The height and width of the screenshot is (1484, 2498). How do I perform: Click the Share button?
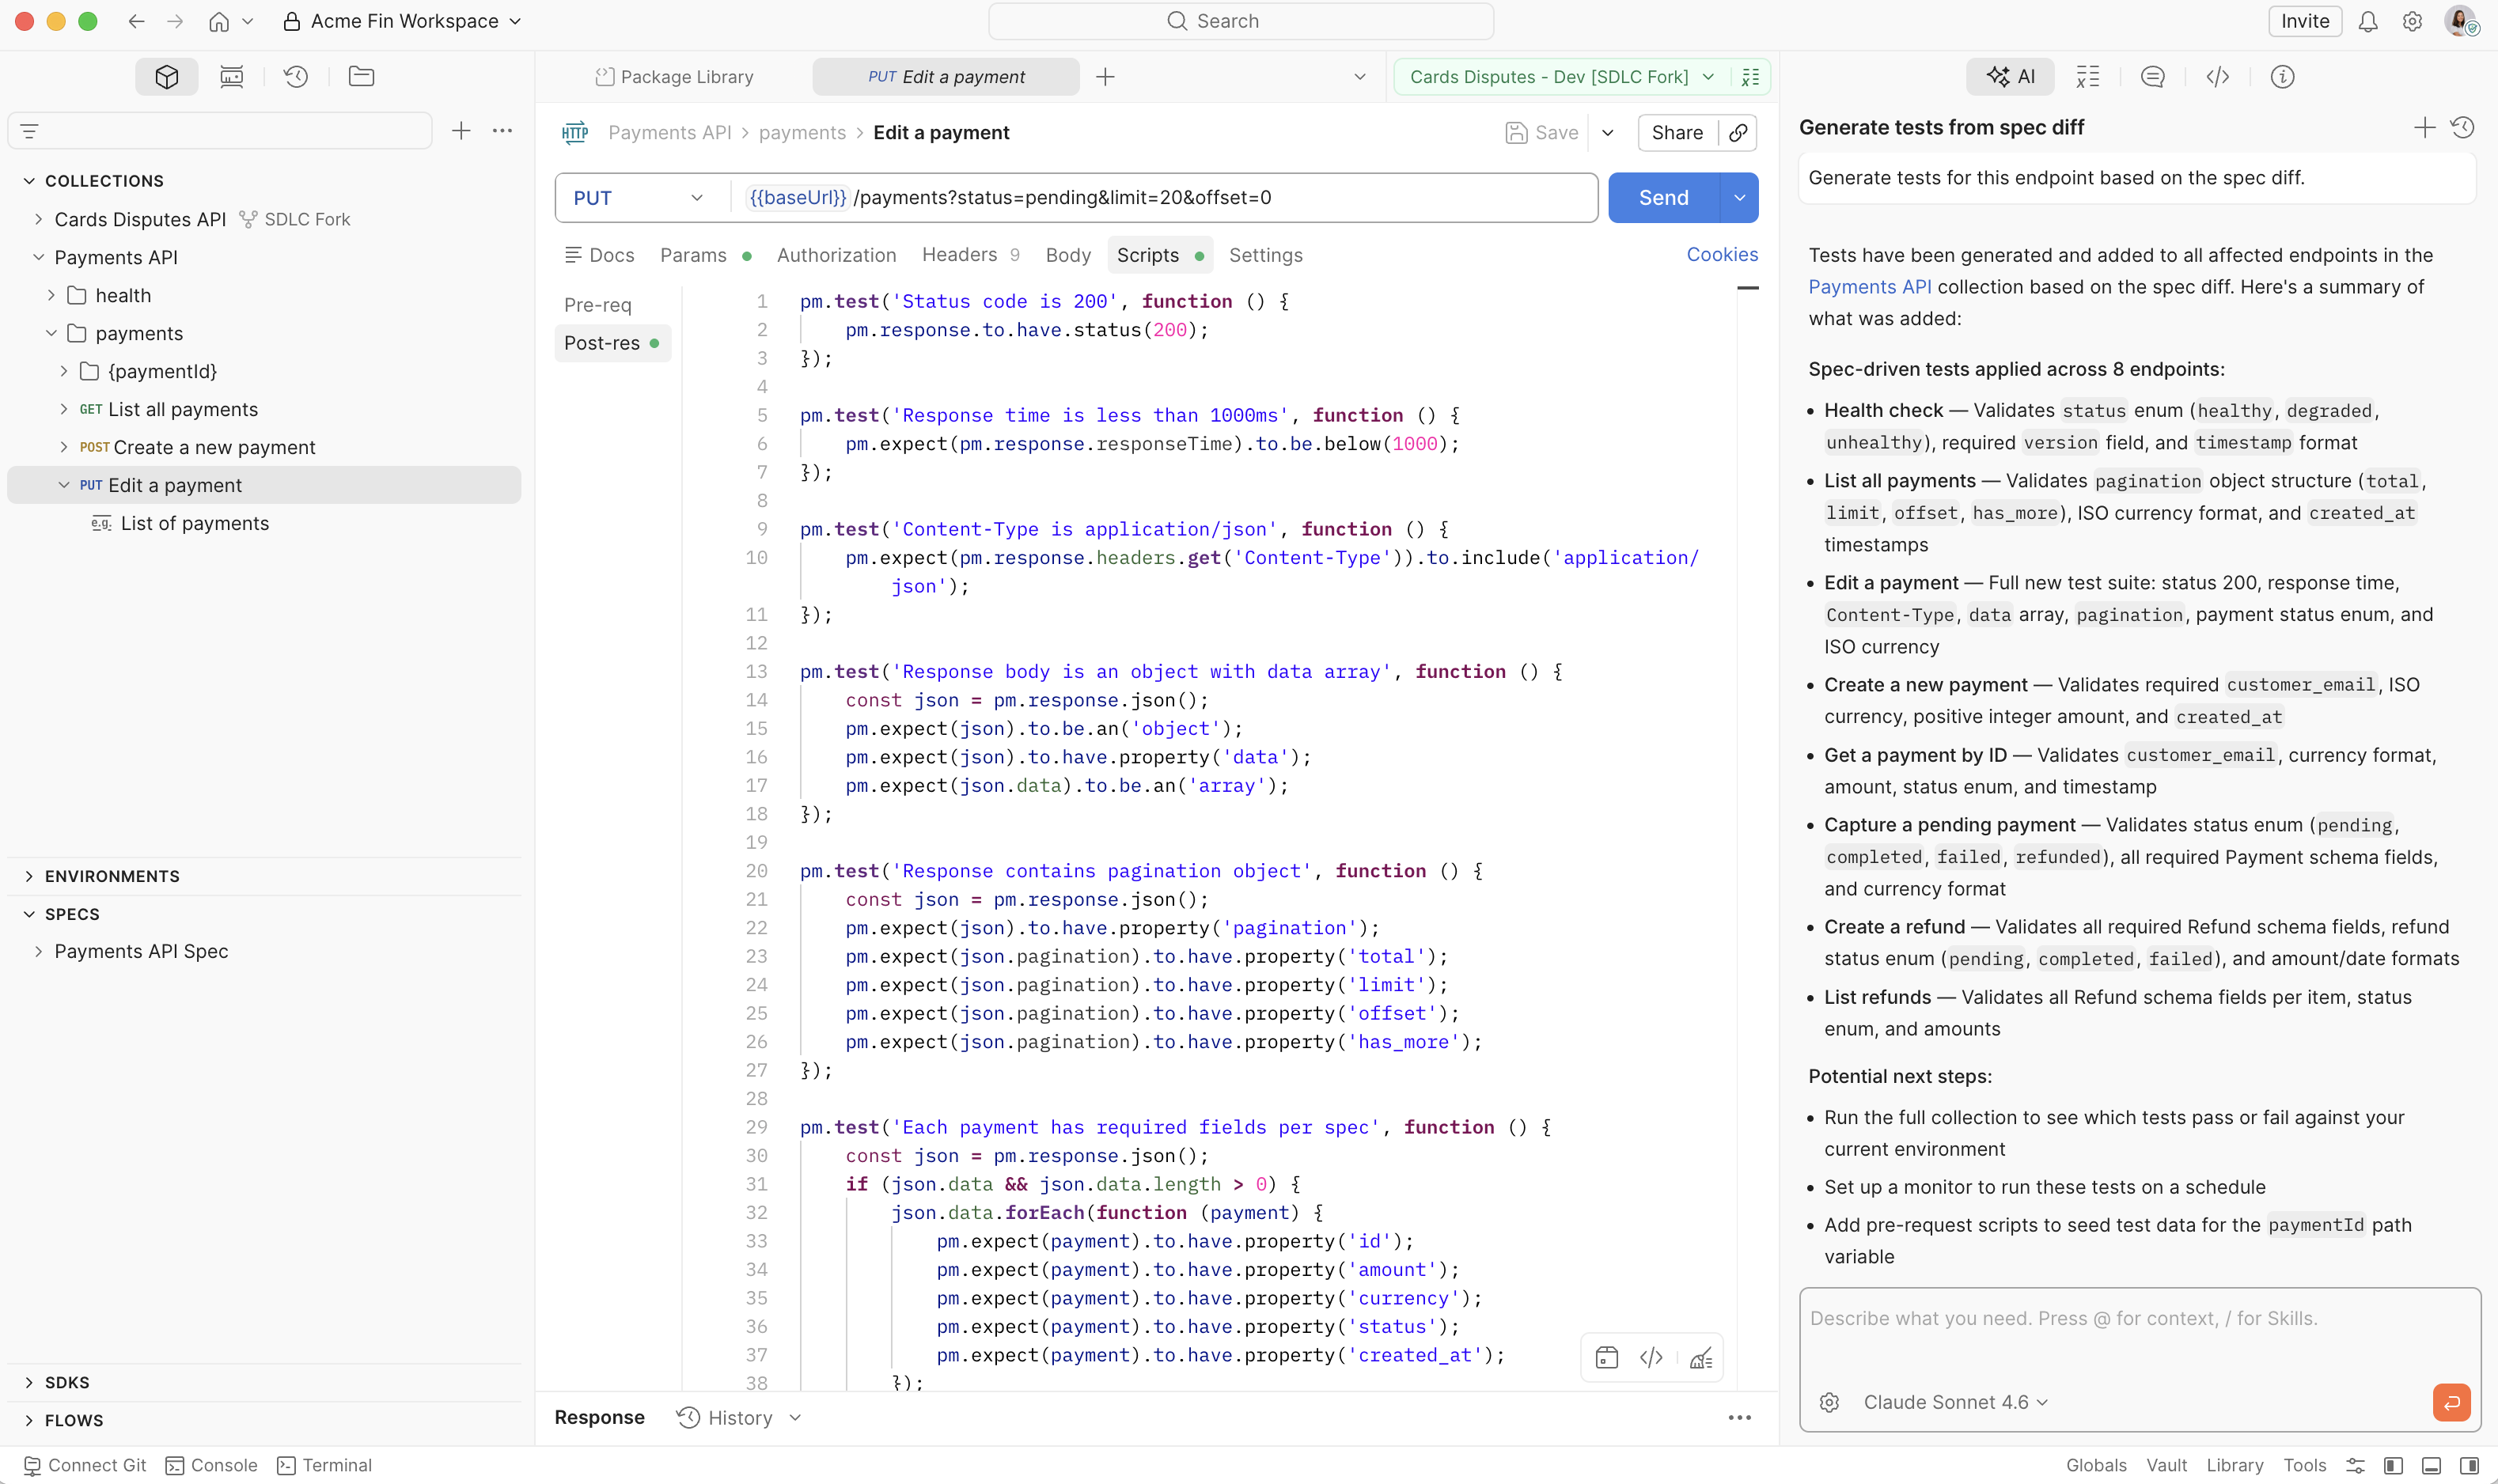[x=1677, y=133]
